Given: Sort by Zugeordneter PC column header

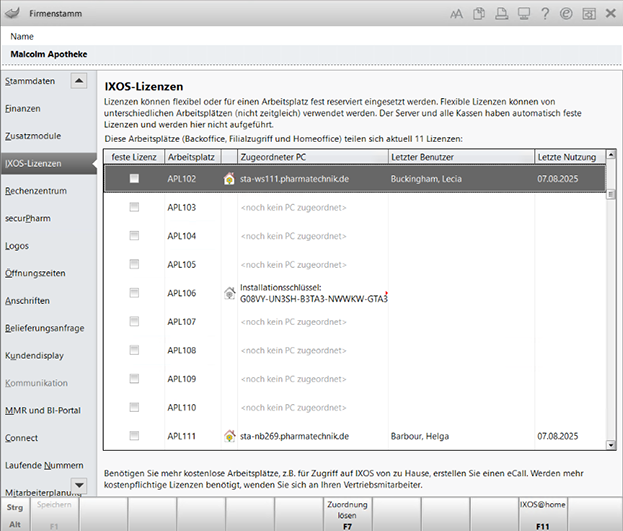Looking at the screenshot, I should [313, 157].
